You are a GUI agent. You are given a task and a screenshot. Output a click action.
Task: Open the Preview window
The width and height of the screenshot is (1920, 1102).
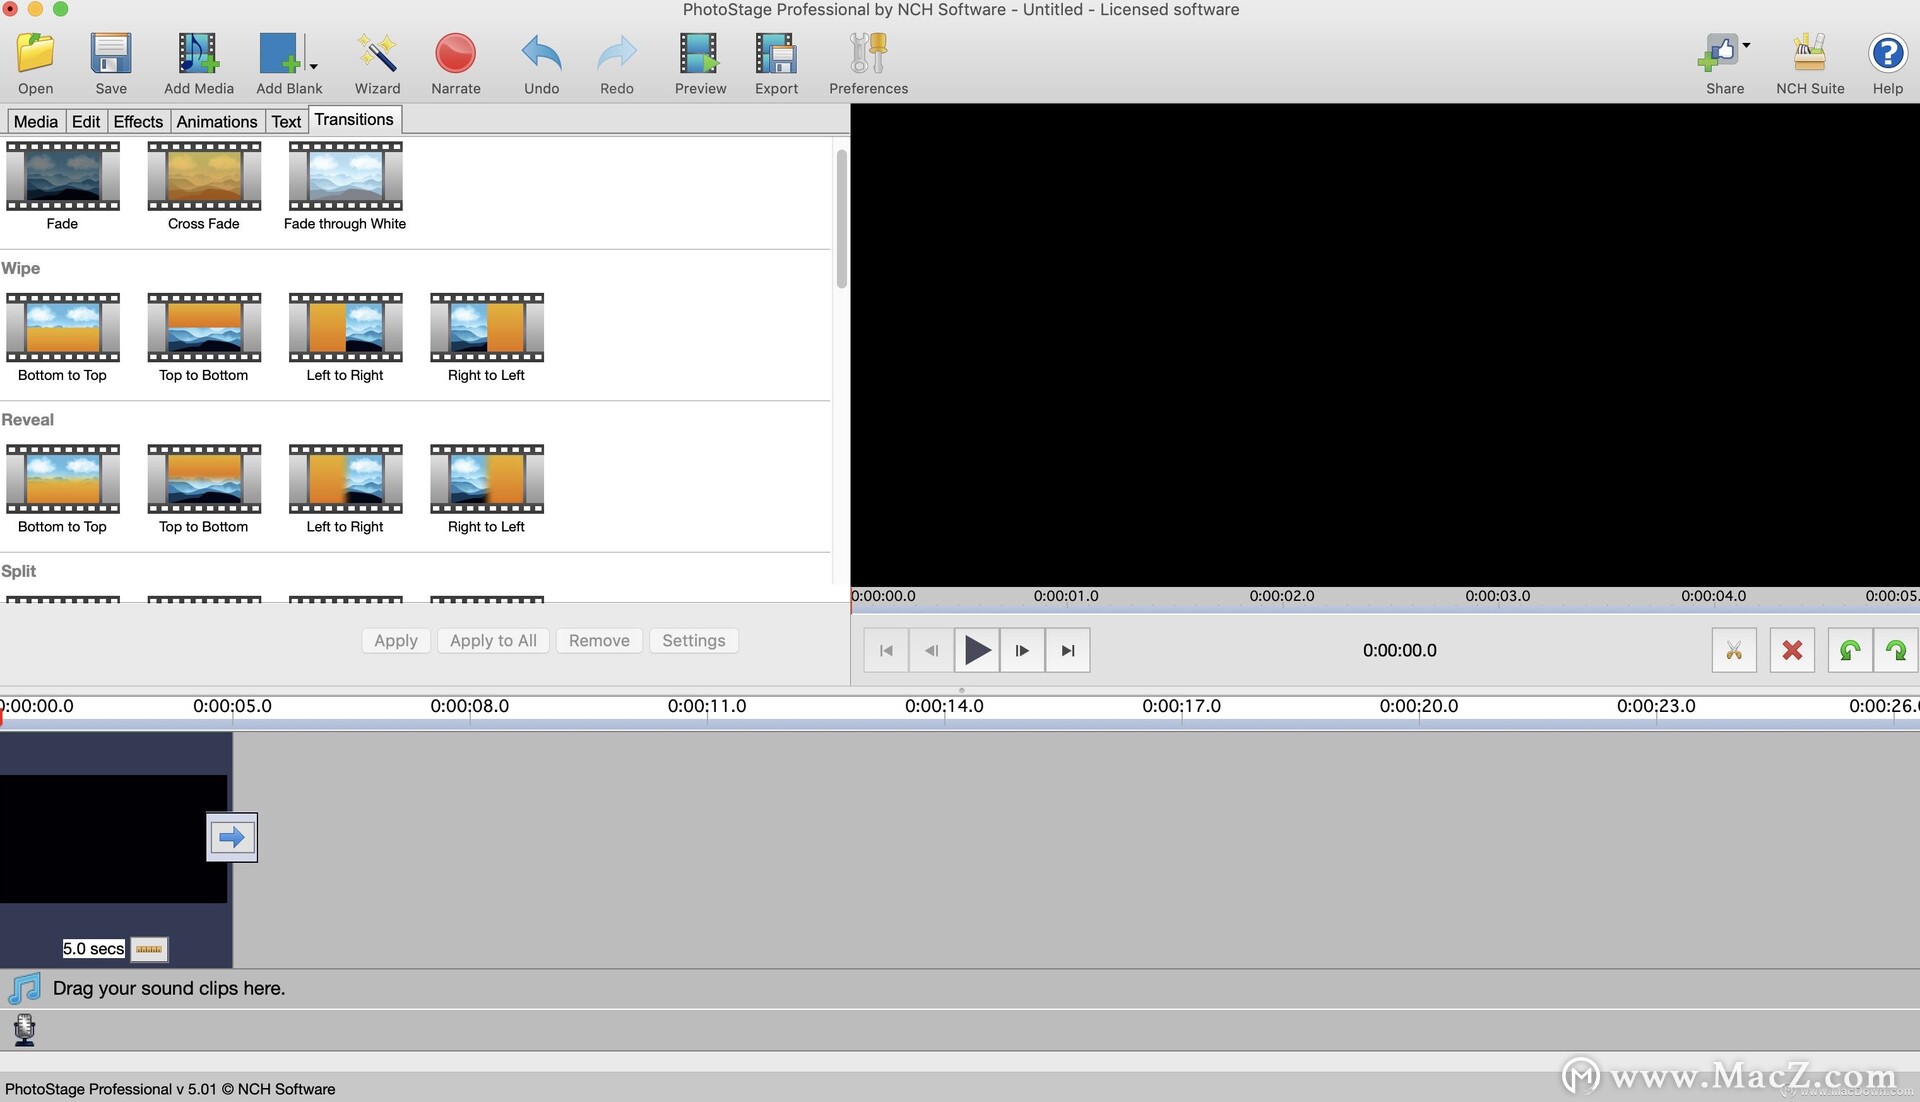[x=699, y=54]
